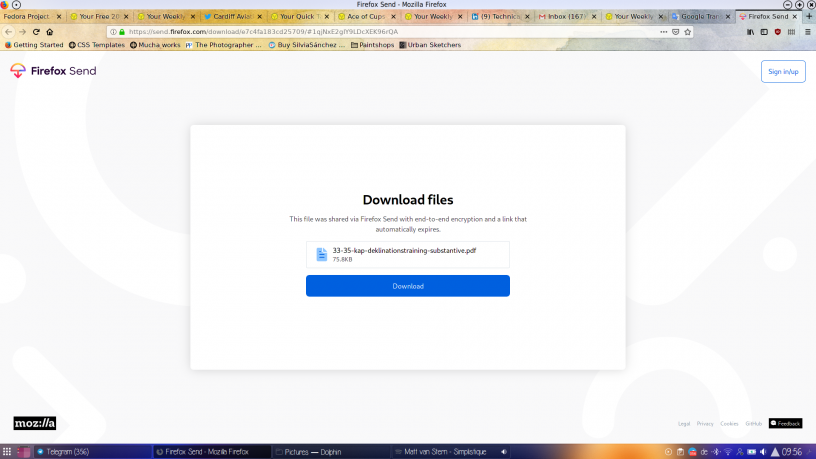The height and width of the screenshot is (459, 816).
Task: Open a new browser tab
Action: coord(808,17)
